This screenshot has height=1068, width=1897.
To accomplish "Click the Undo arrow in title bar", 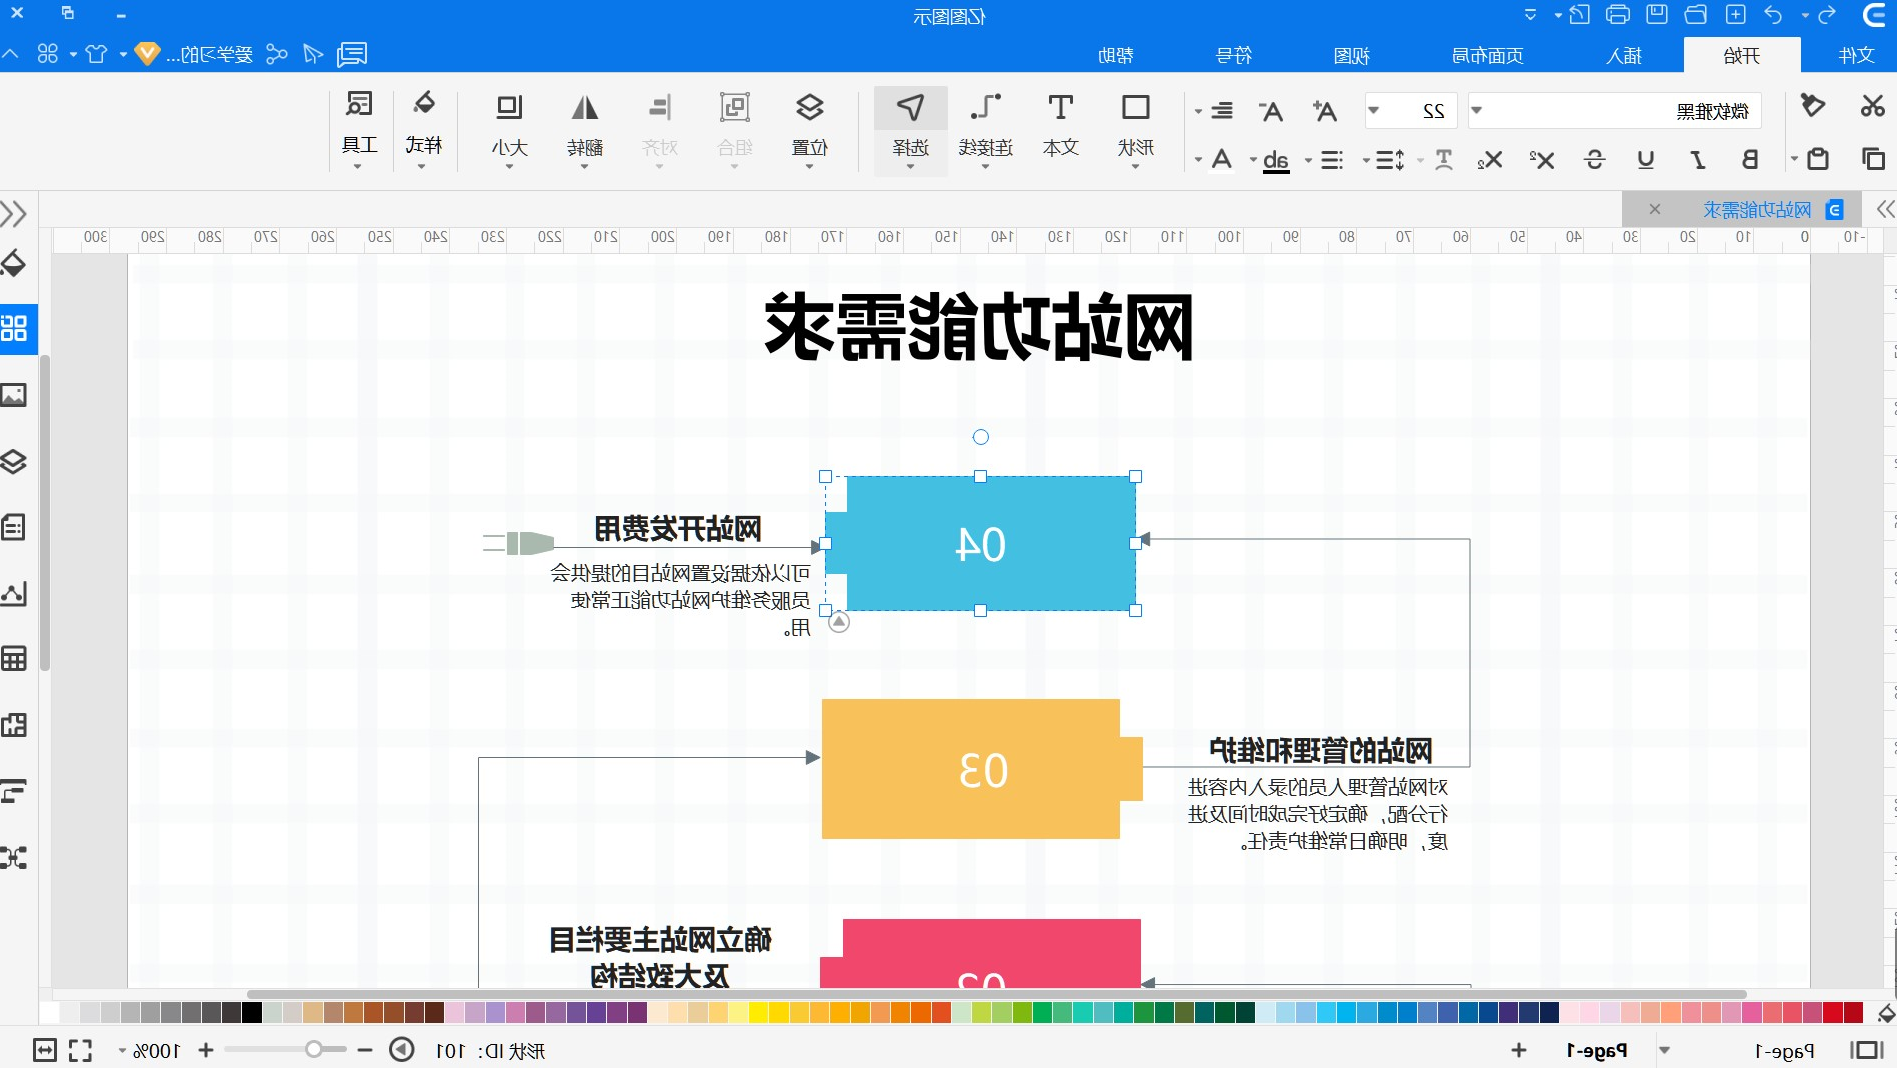I will 1773,15.
